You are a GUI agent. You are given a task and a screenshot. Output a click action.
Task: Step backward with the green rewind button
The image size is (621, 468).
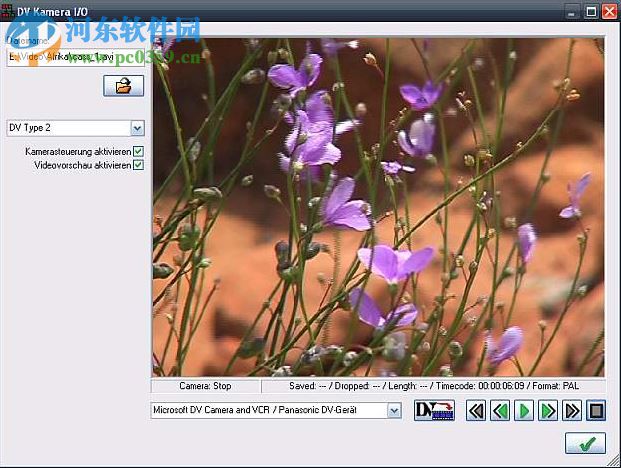coord(500,411)
